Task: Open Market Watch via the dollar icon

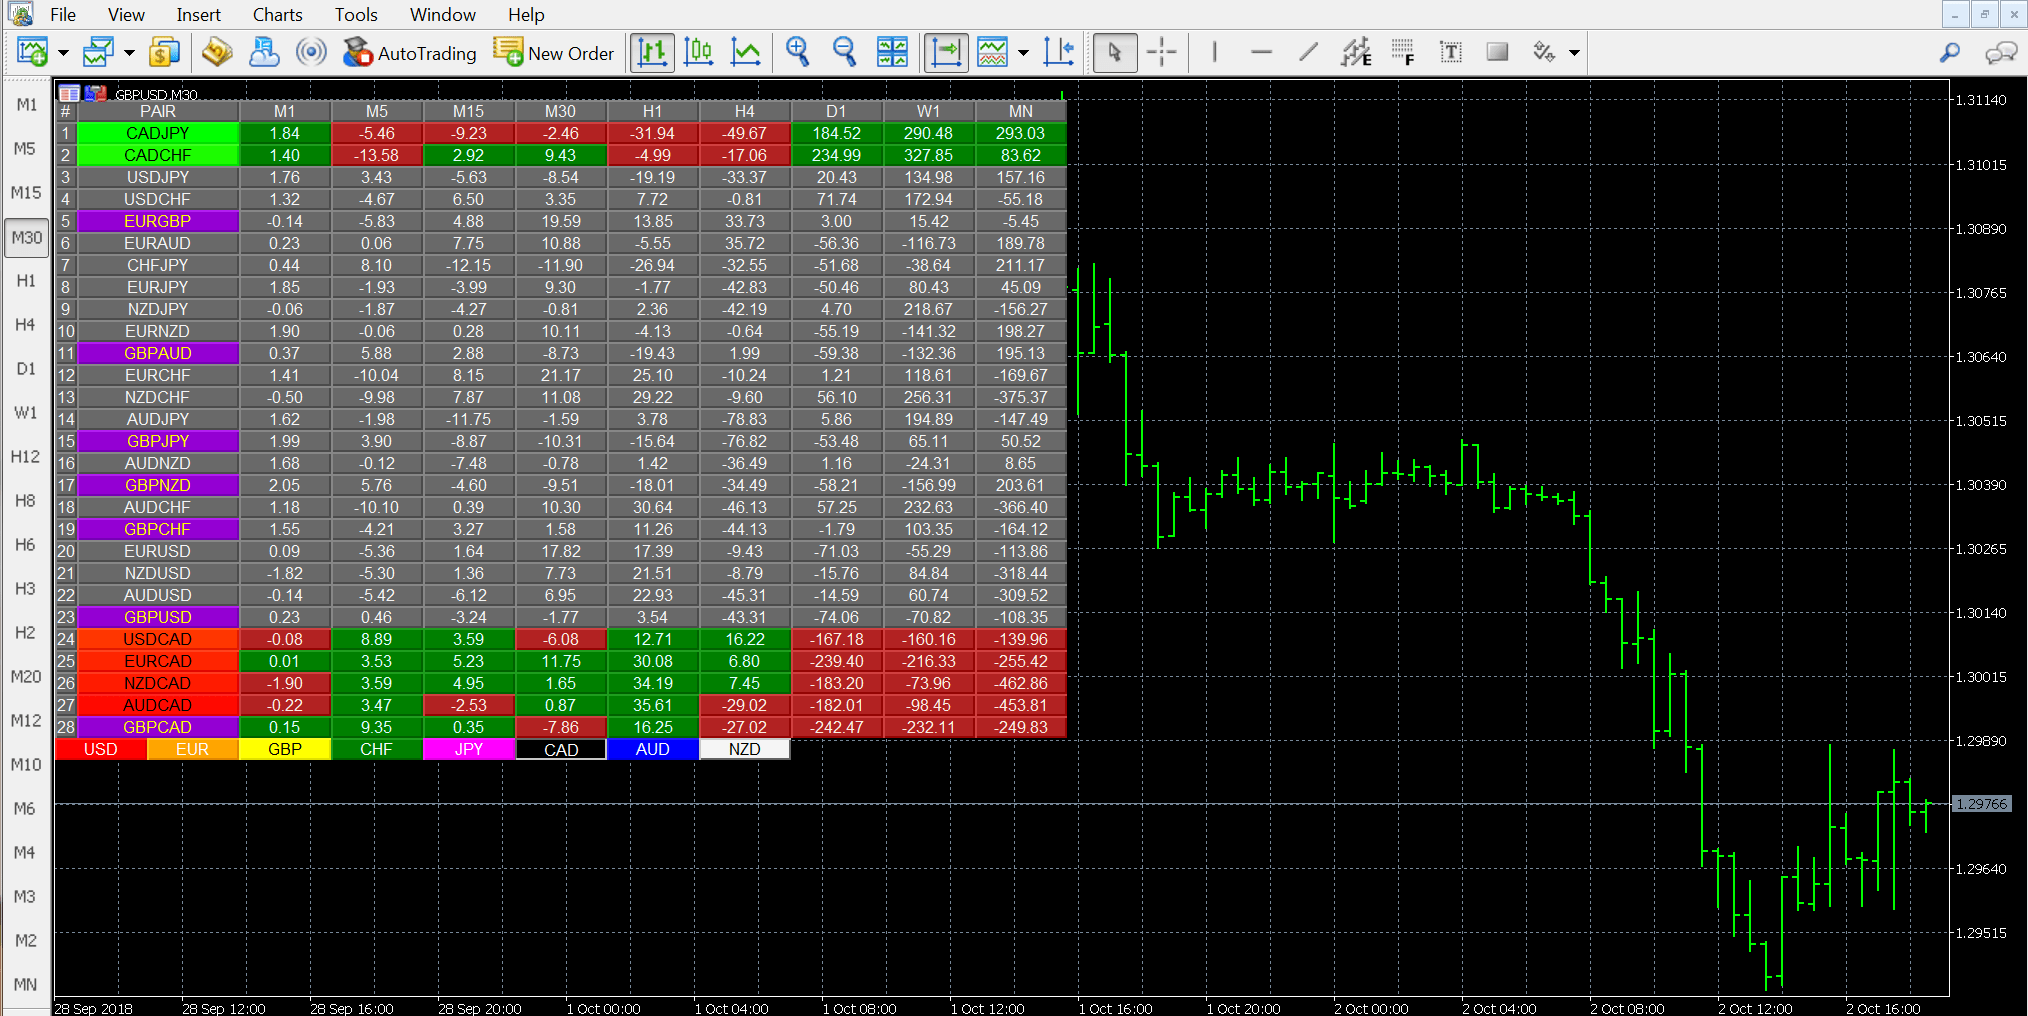Action: [x=164, y=52]
